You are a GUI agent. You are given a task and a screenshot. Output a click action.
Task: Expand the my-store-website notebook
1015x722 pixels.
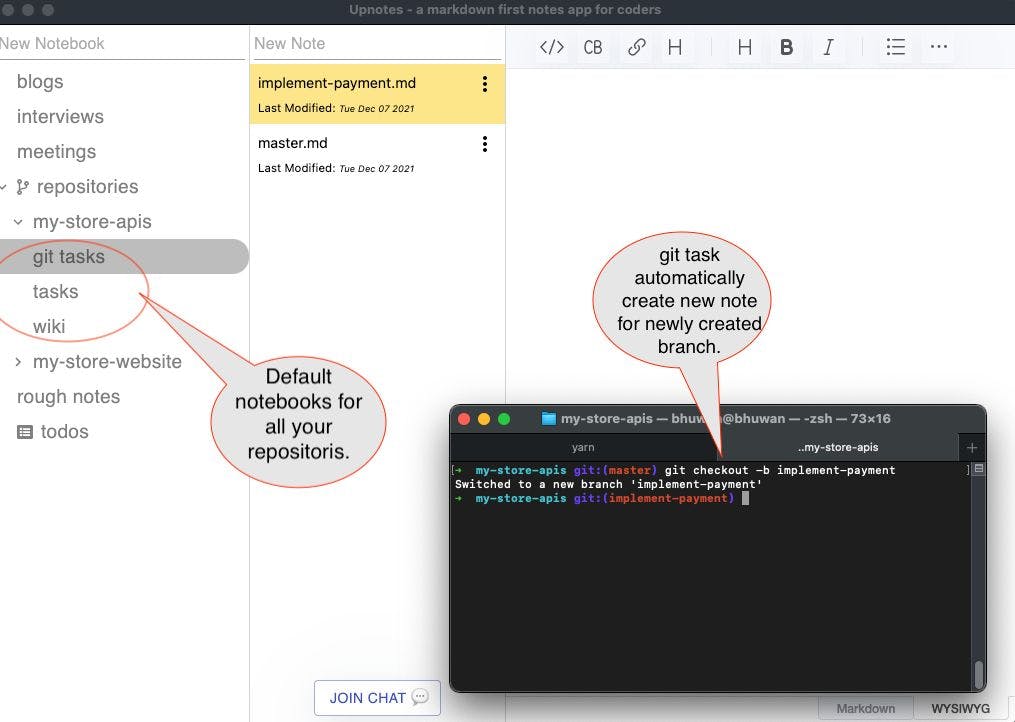pyautogui.click(x=17, y=361)
